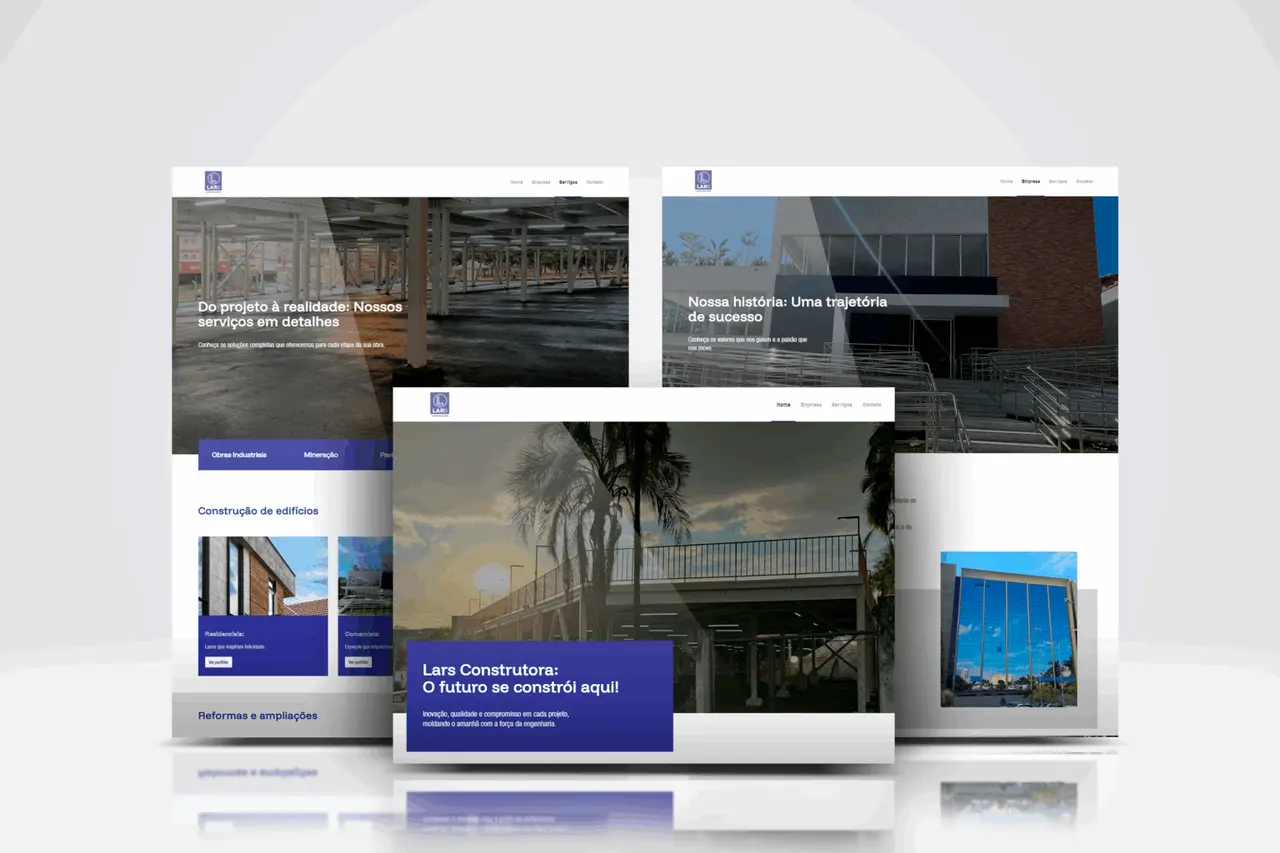Image resolution: width=1280 pixels, height=853 pixels.
Task: Go to Home from the Empresa page menu
Action: click(x=1006, y=181)
